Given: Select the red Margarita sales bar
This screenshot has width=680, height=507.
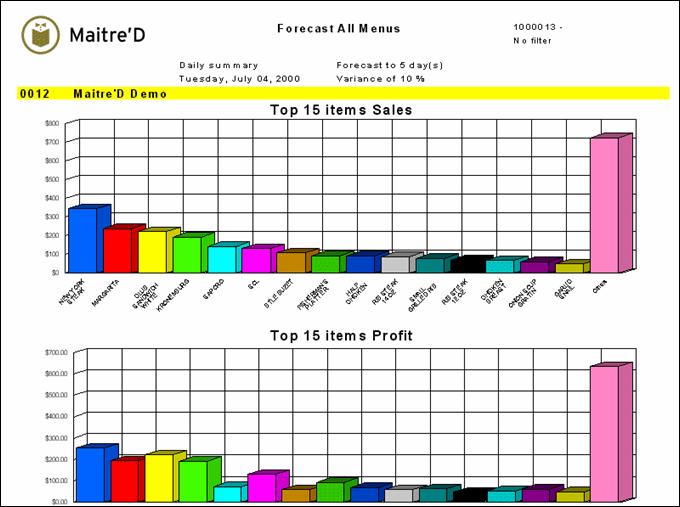Looking at the screenshot, I should (x=117, y=250).
